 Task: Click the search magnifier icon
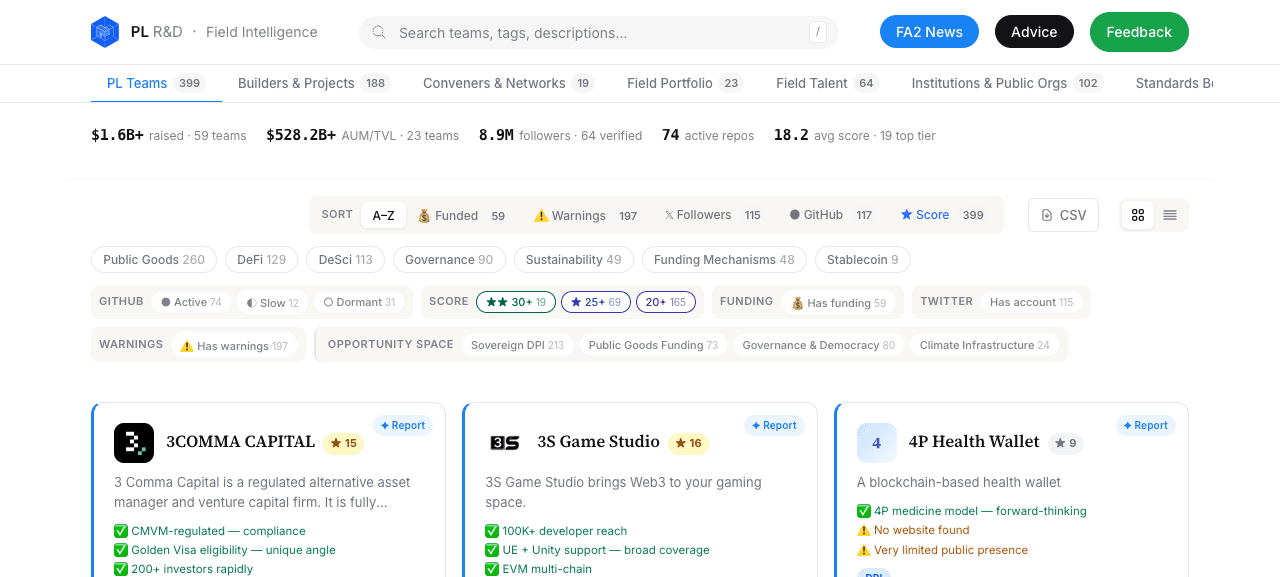(x=379, y=32)
